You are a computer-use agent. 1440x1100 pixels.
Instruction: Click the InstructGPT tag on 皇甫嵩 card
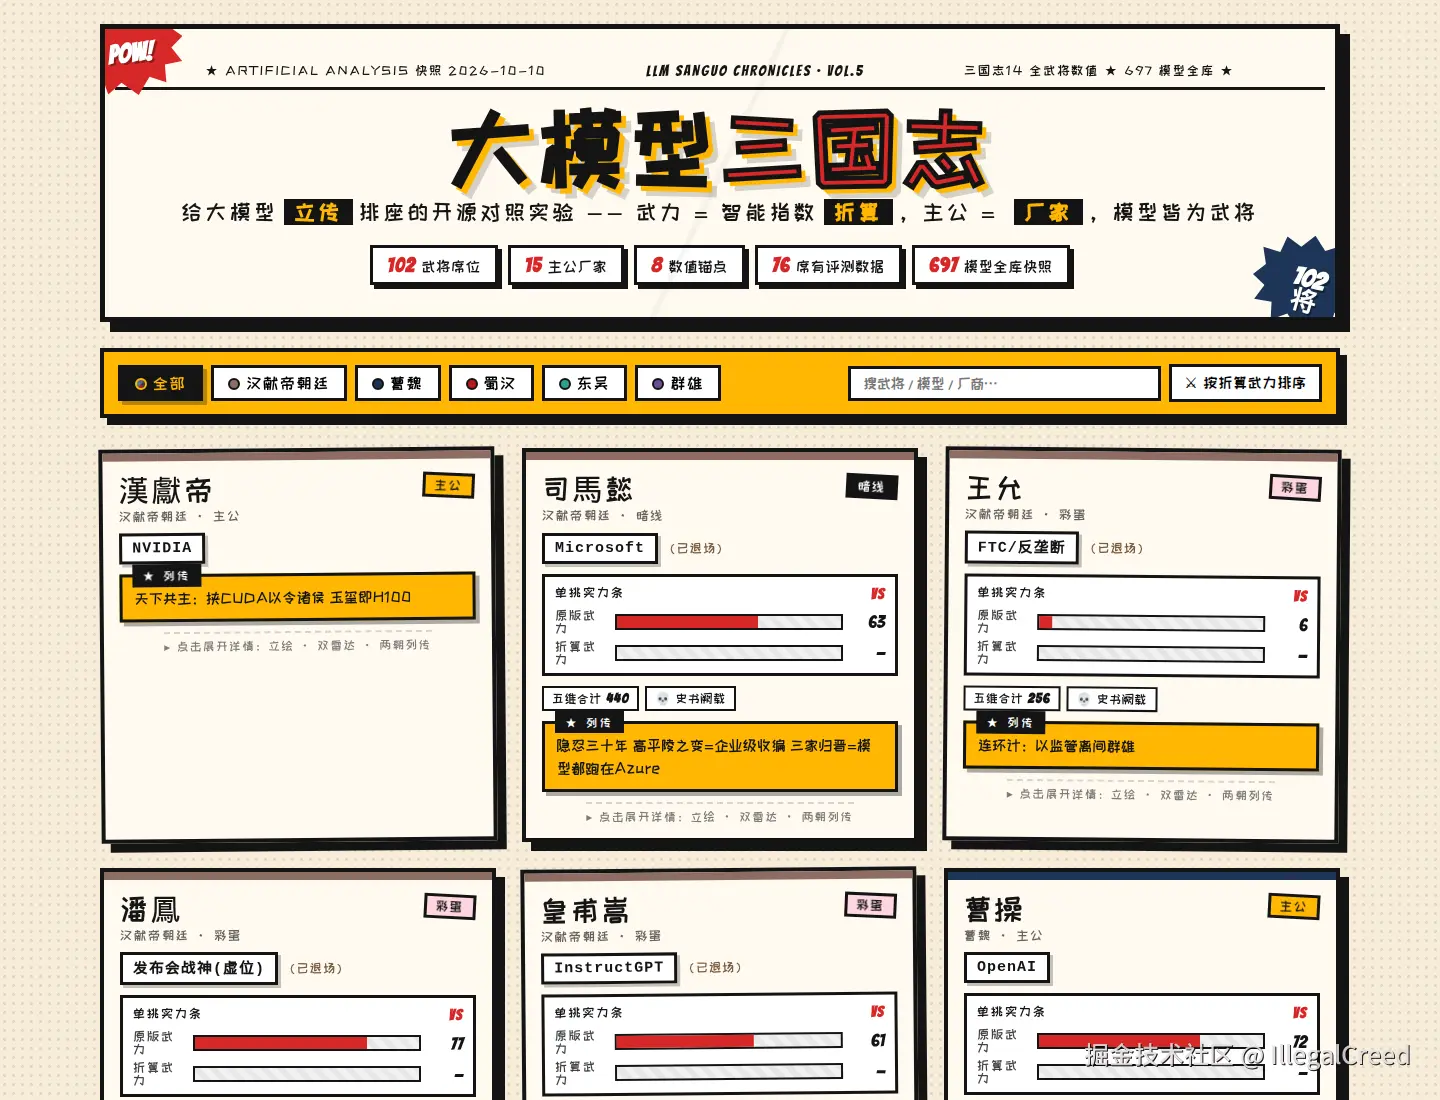click(x=609, y=968)
